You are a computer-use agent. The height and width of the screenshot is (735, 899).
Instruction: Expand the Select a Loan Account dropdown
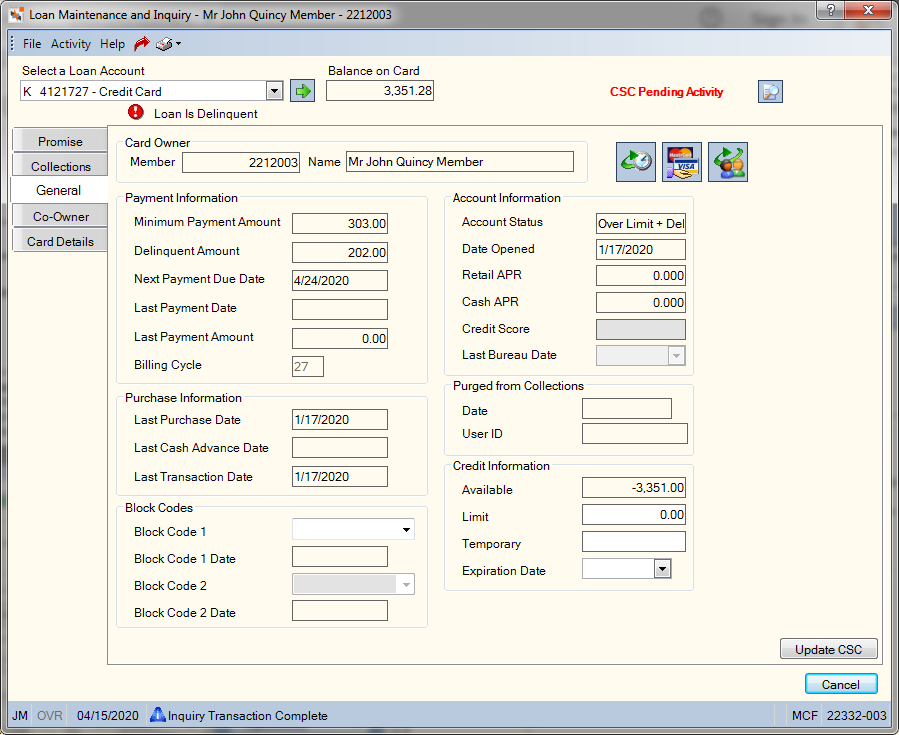(275, 91)
